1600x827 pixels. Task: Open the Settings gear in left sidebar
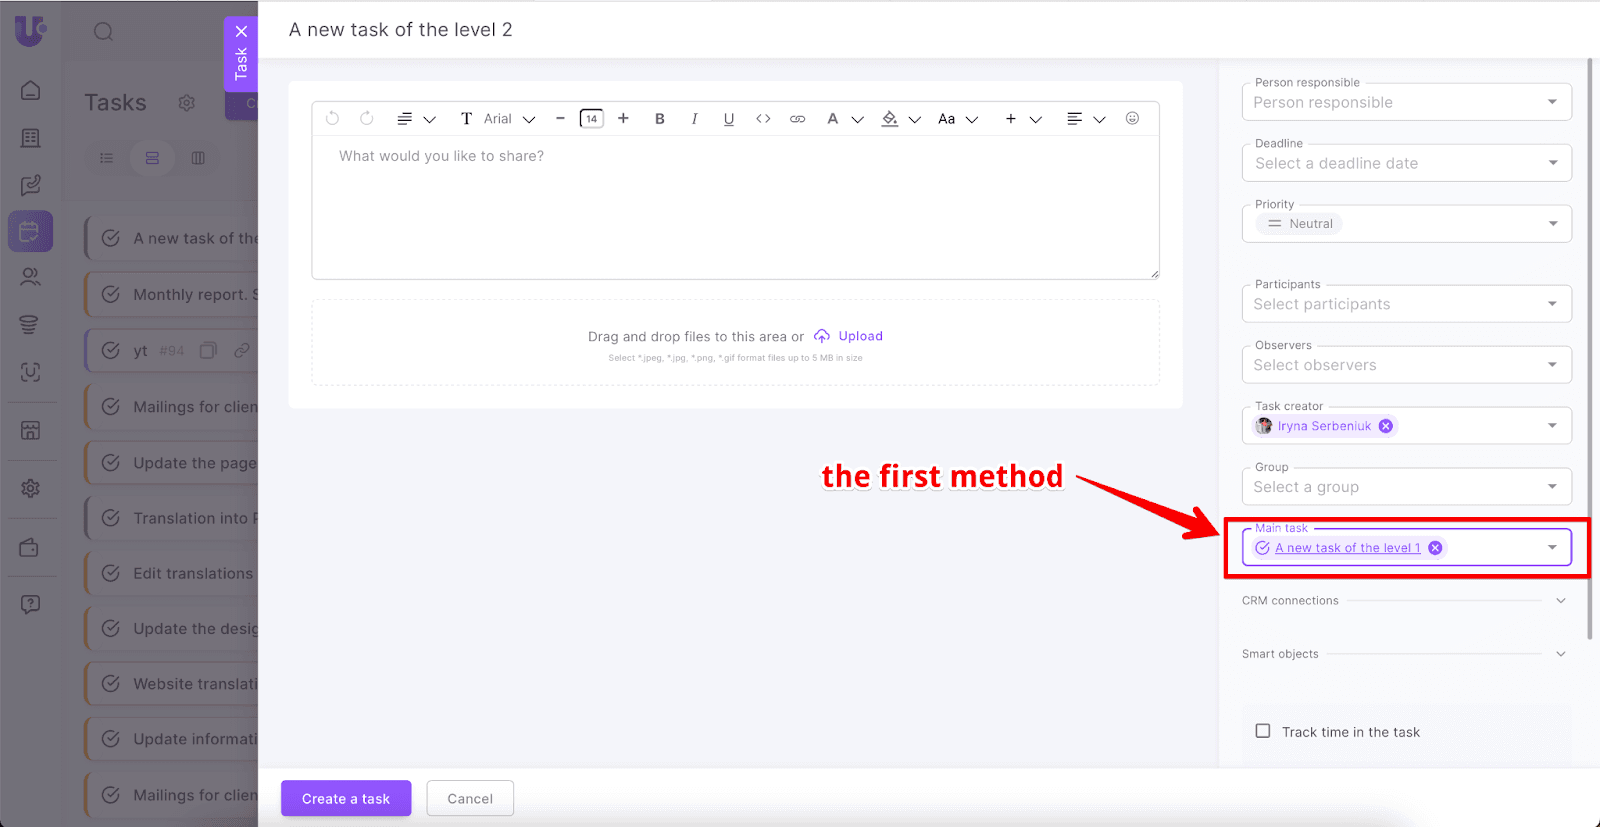coord(30,488)
